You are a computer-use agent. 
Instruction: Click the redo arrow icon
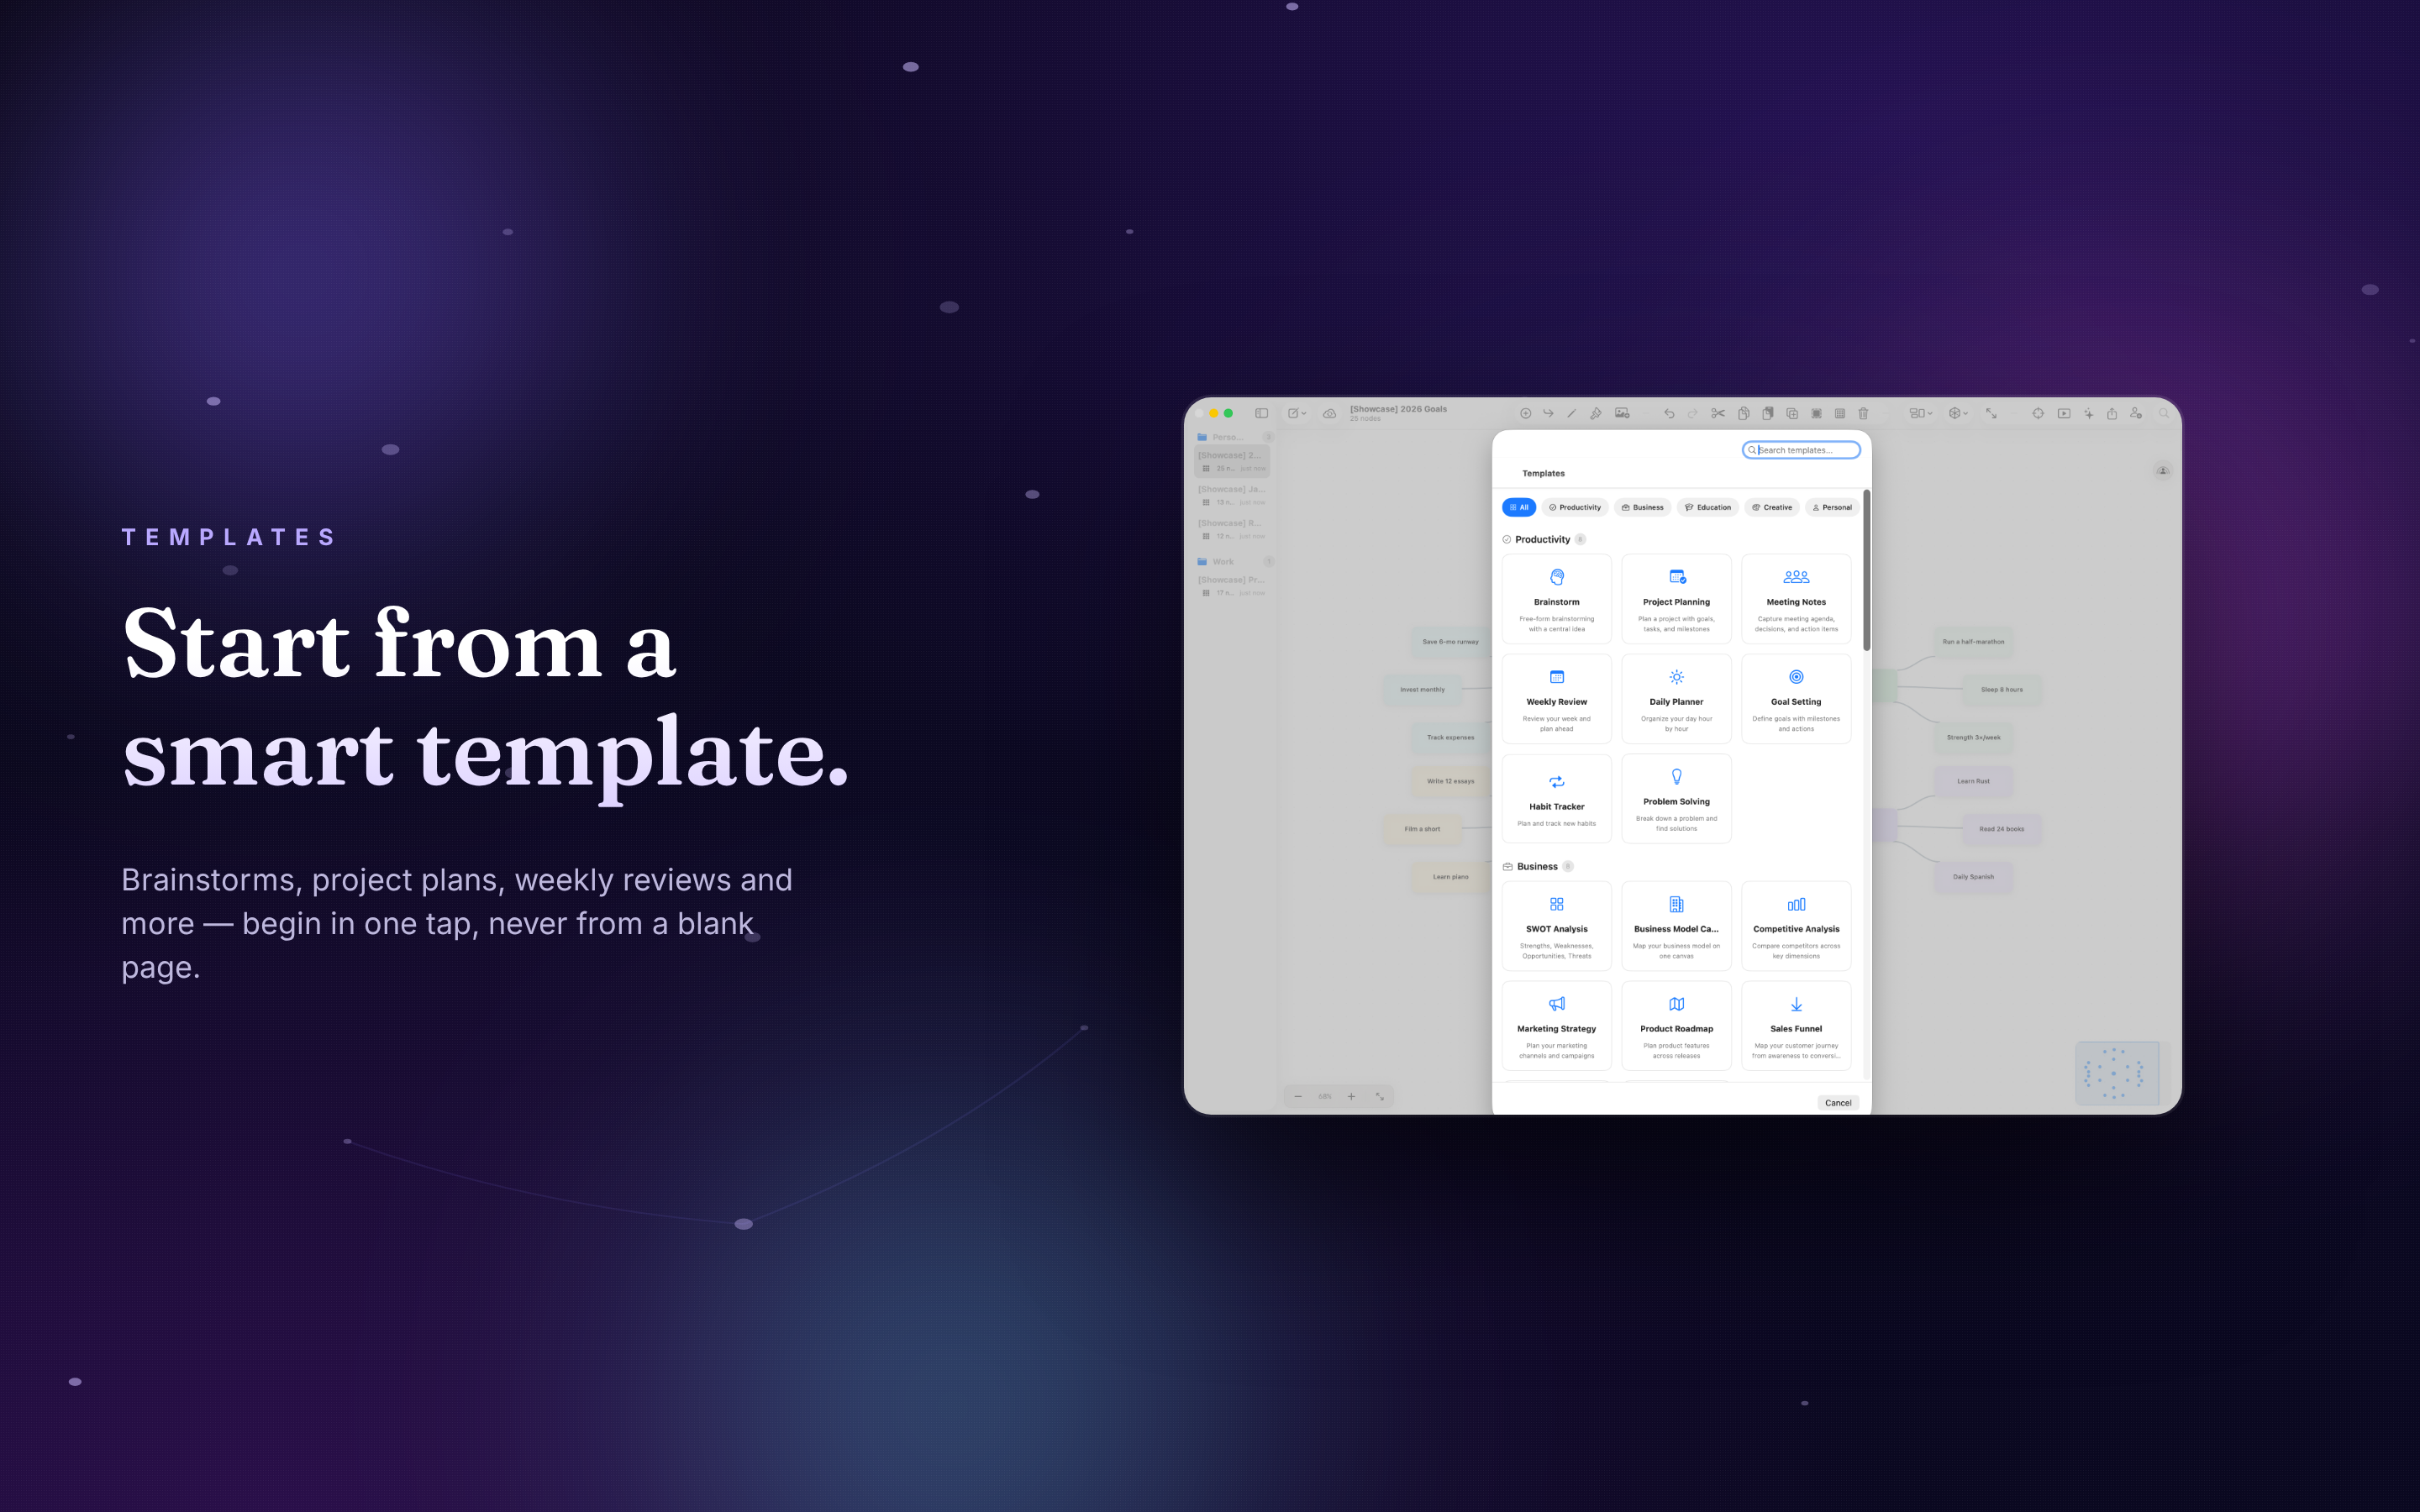tap(1692, 413)
